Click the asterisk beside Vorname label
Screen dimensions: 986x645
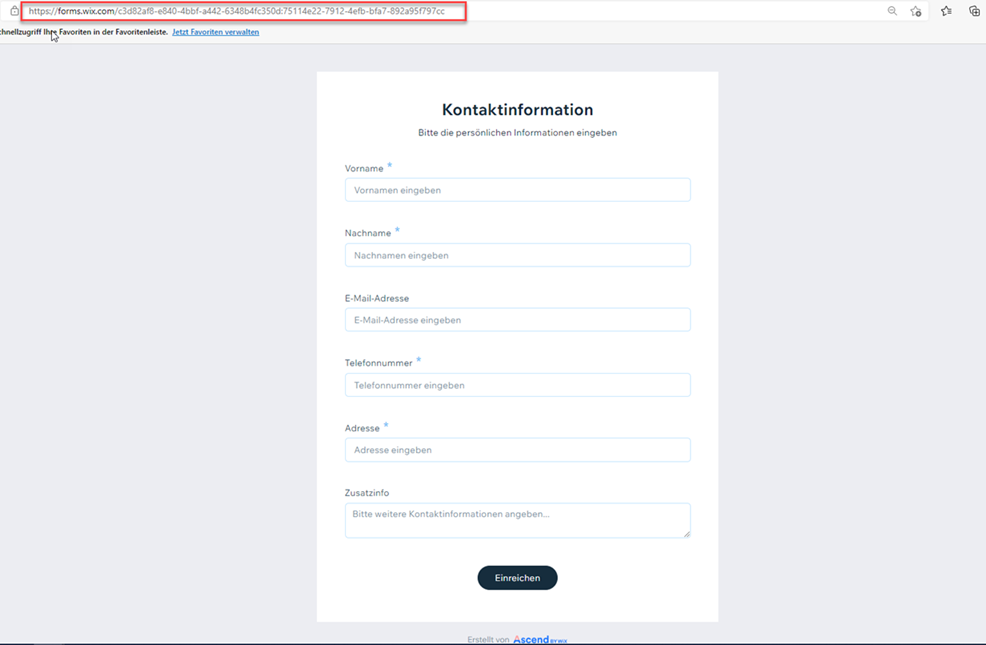click(391, 166)
